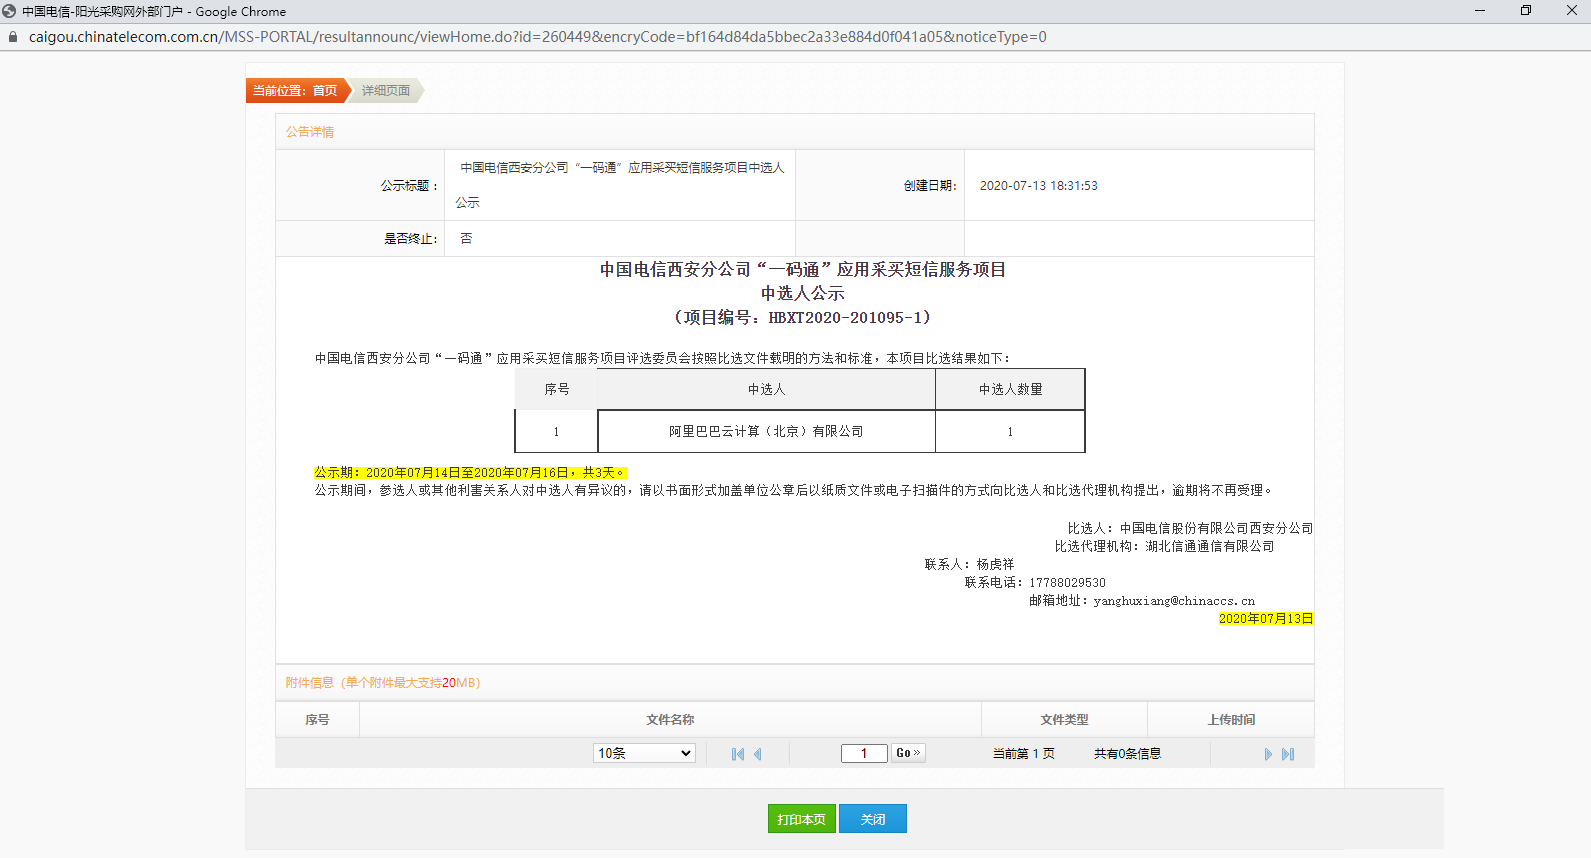Screen dimensions: 1591x858
Task: Click the green 打印本页 button
Action: pos(802,819)
